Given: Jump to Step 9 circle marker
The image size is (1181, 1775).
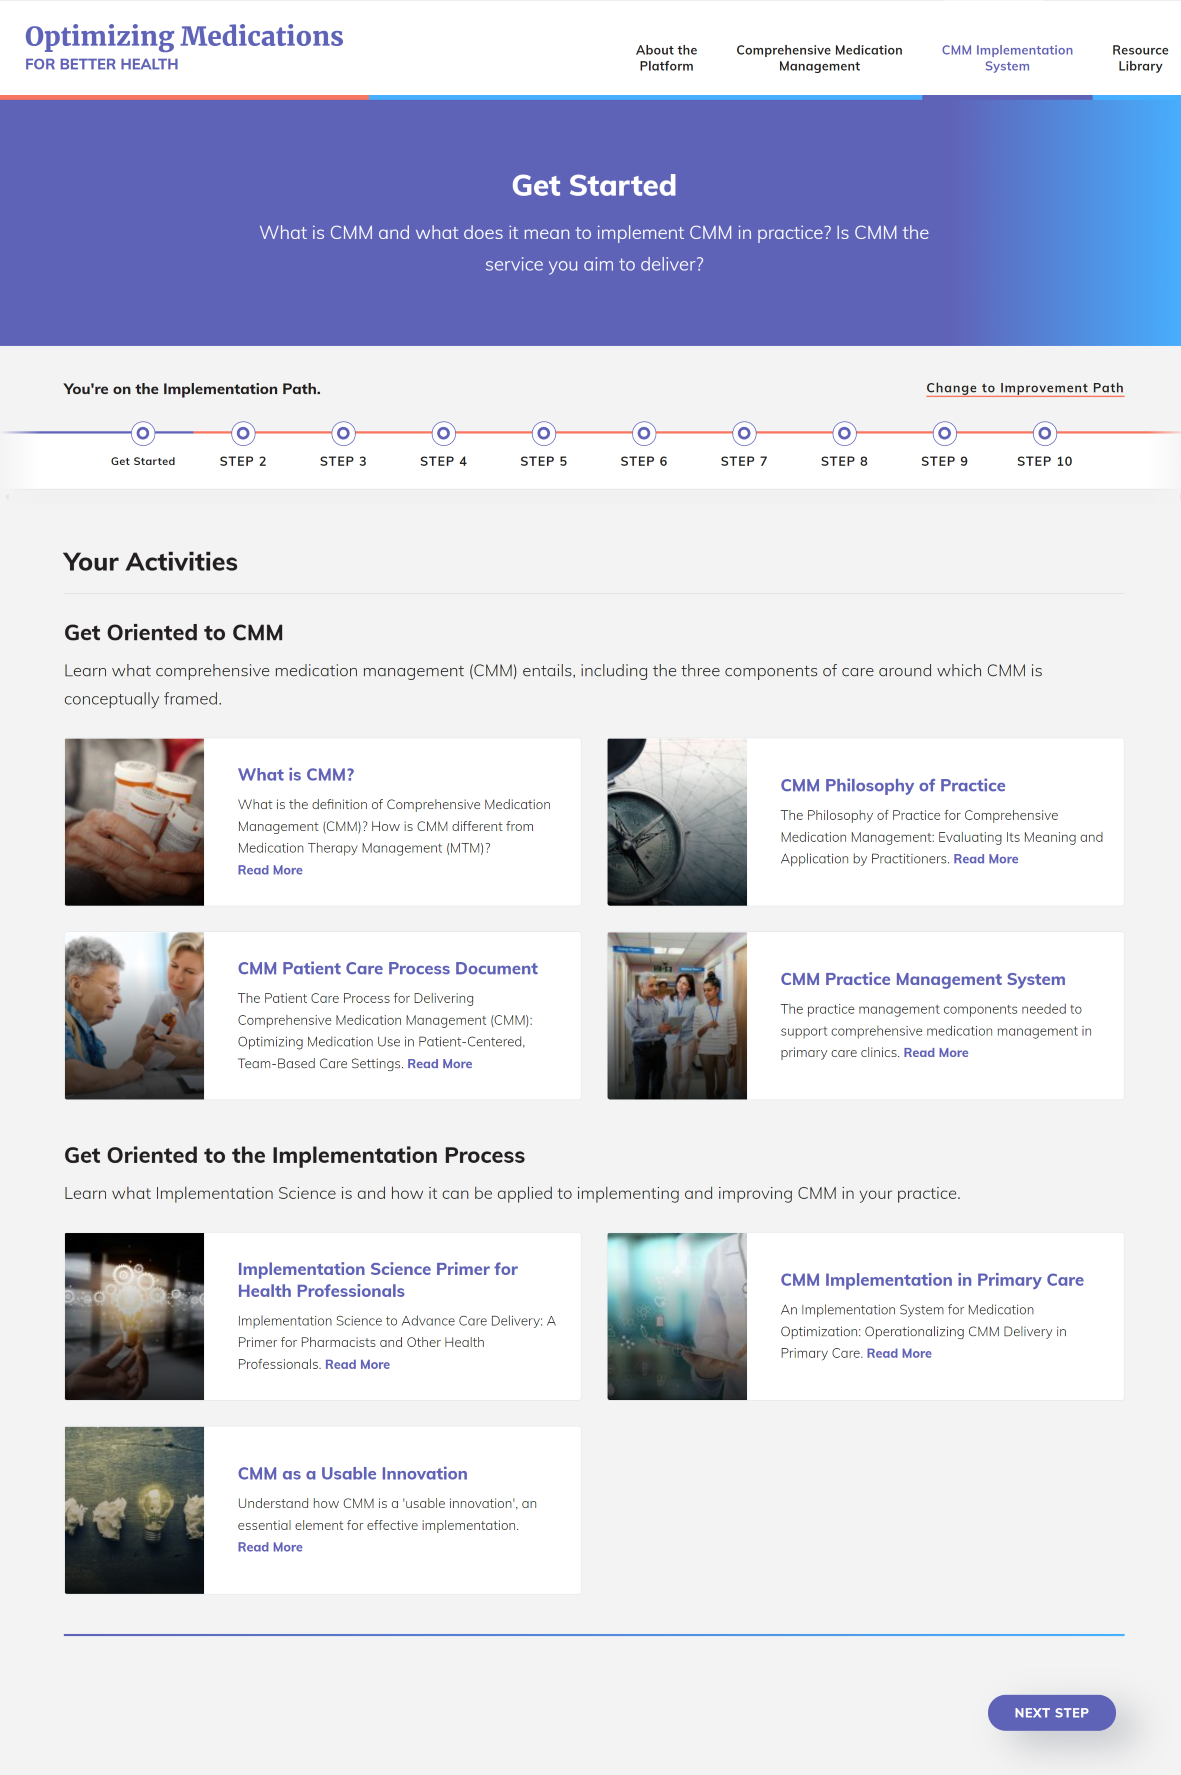Looking at the screenshot, I should (944, 433).
